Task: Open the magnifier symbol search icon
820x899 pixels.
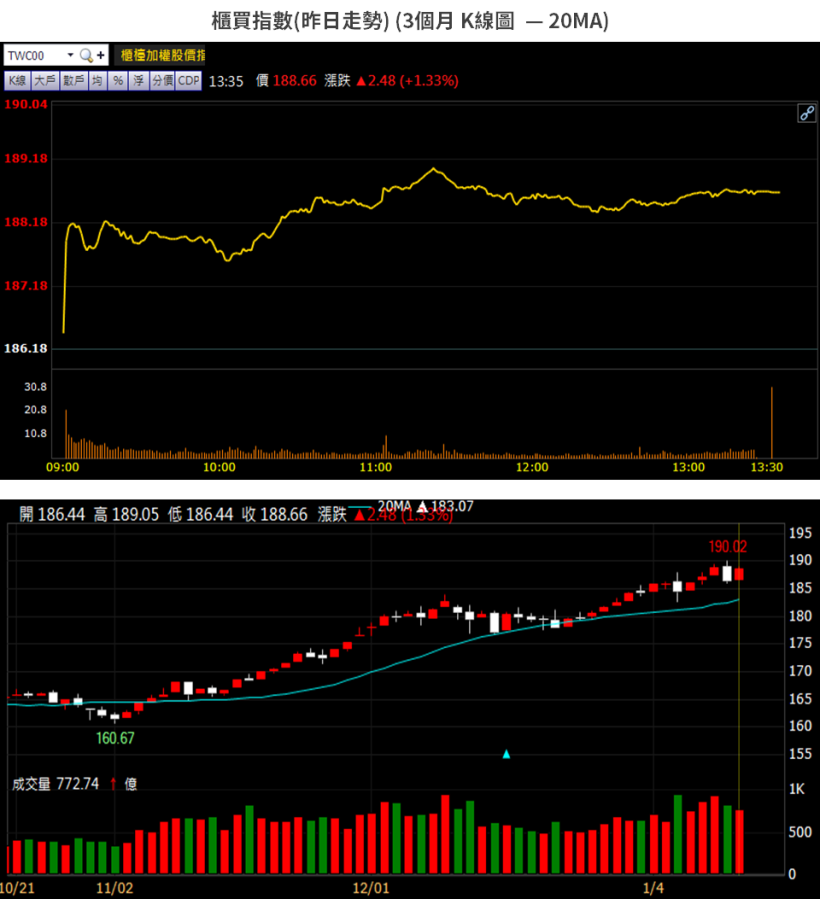Action: coord(86,56)
